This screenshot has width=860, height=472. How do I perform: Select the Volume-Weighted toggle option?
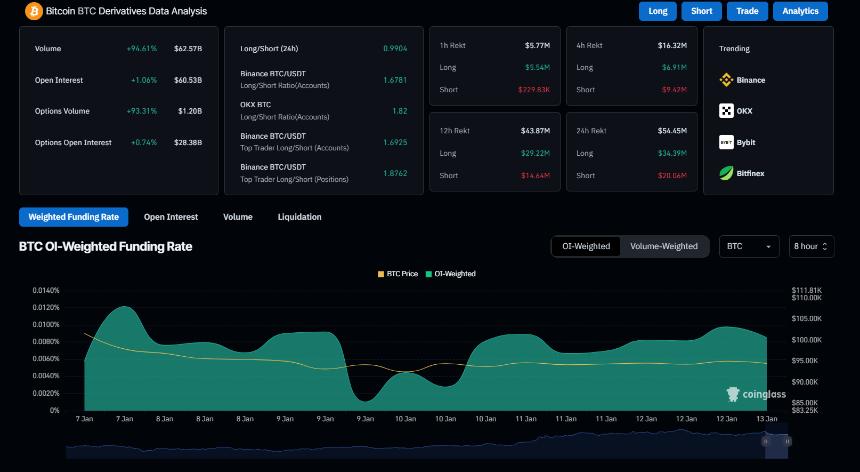664,246
